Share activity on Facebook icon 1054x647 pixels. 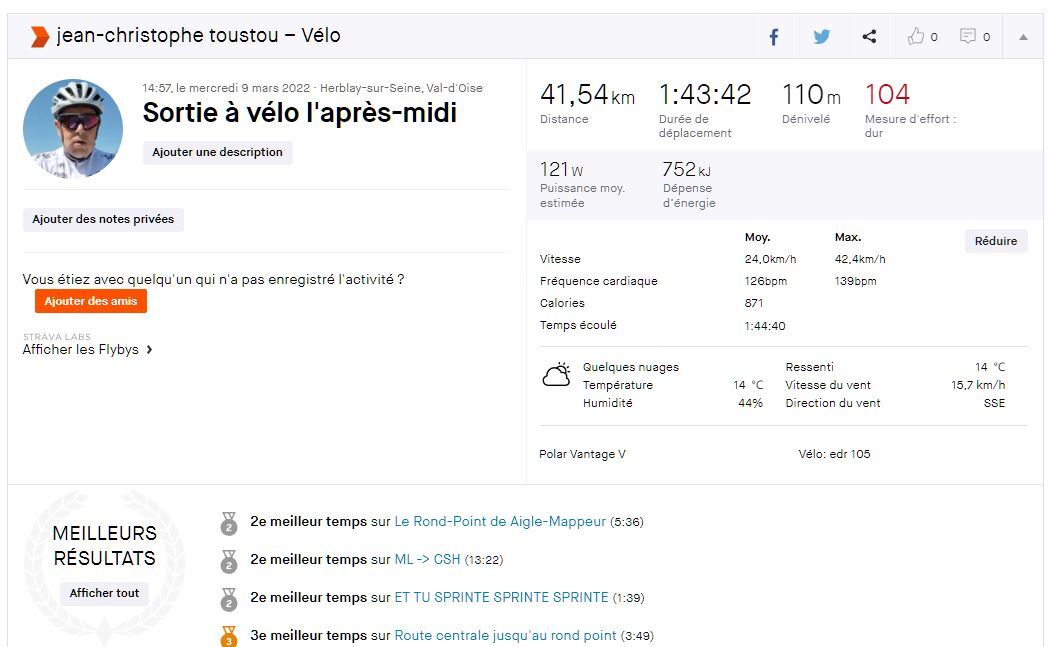(x=774, y=37)
